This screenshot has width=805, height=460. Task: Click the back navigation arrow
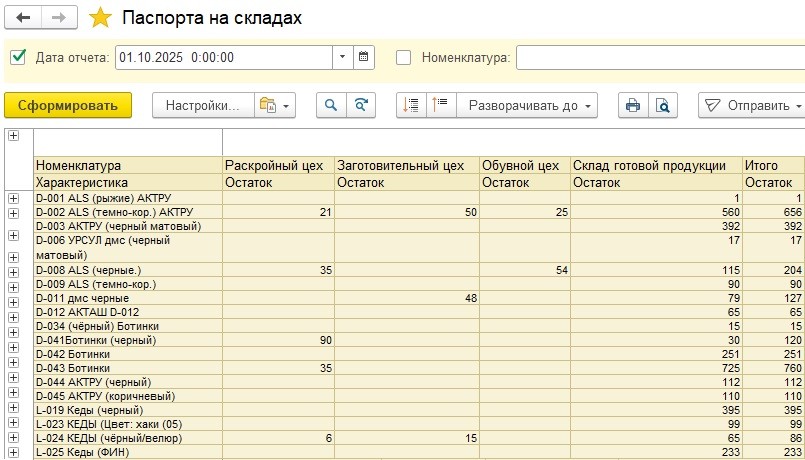click(24, 19)
